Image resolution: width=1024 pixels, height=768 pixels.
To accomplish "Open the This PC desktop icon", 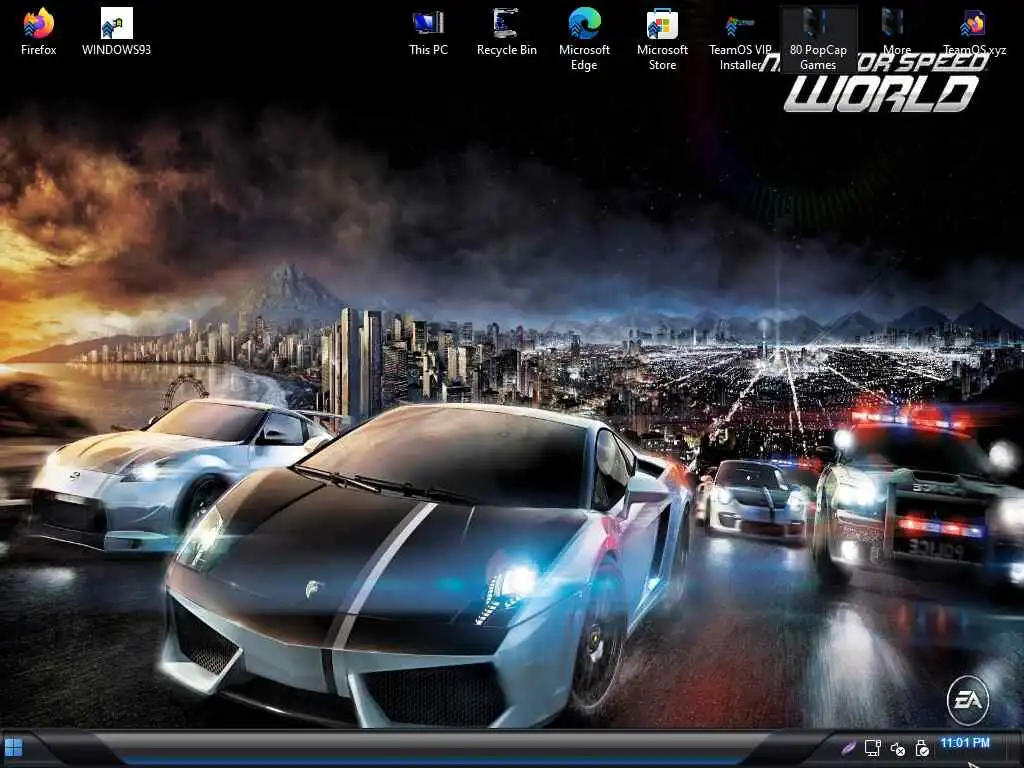I will 428,31.
